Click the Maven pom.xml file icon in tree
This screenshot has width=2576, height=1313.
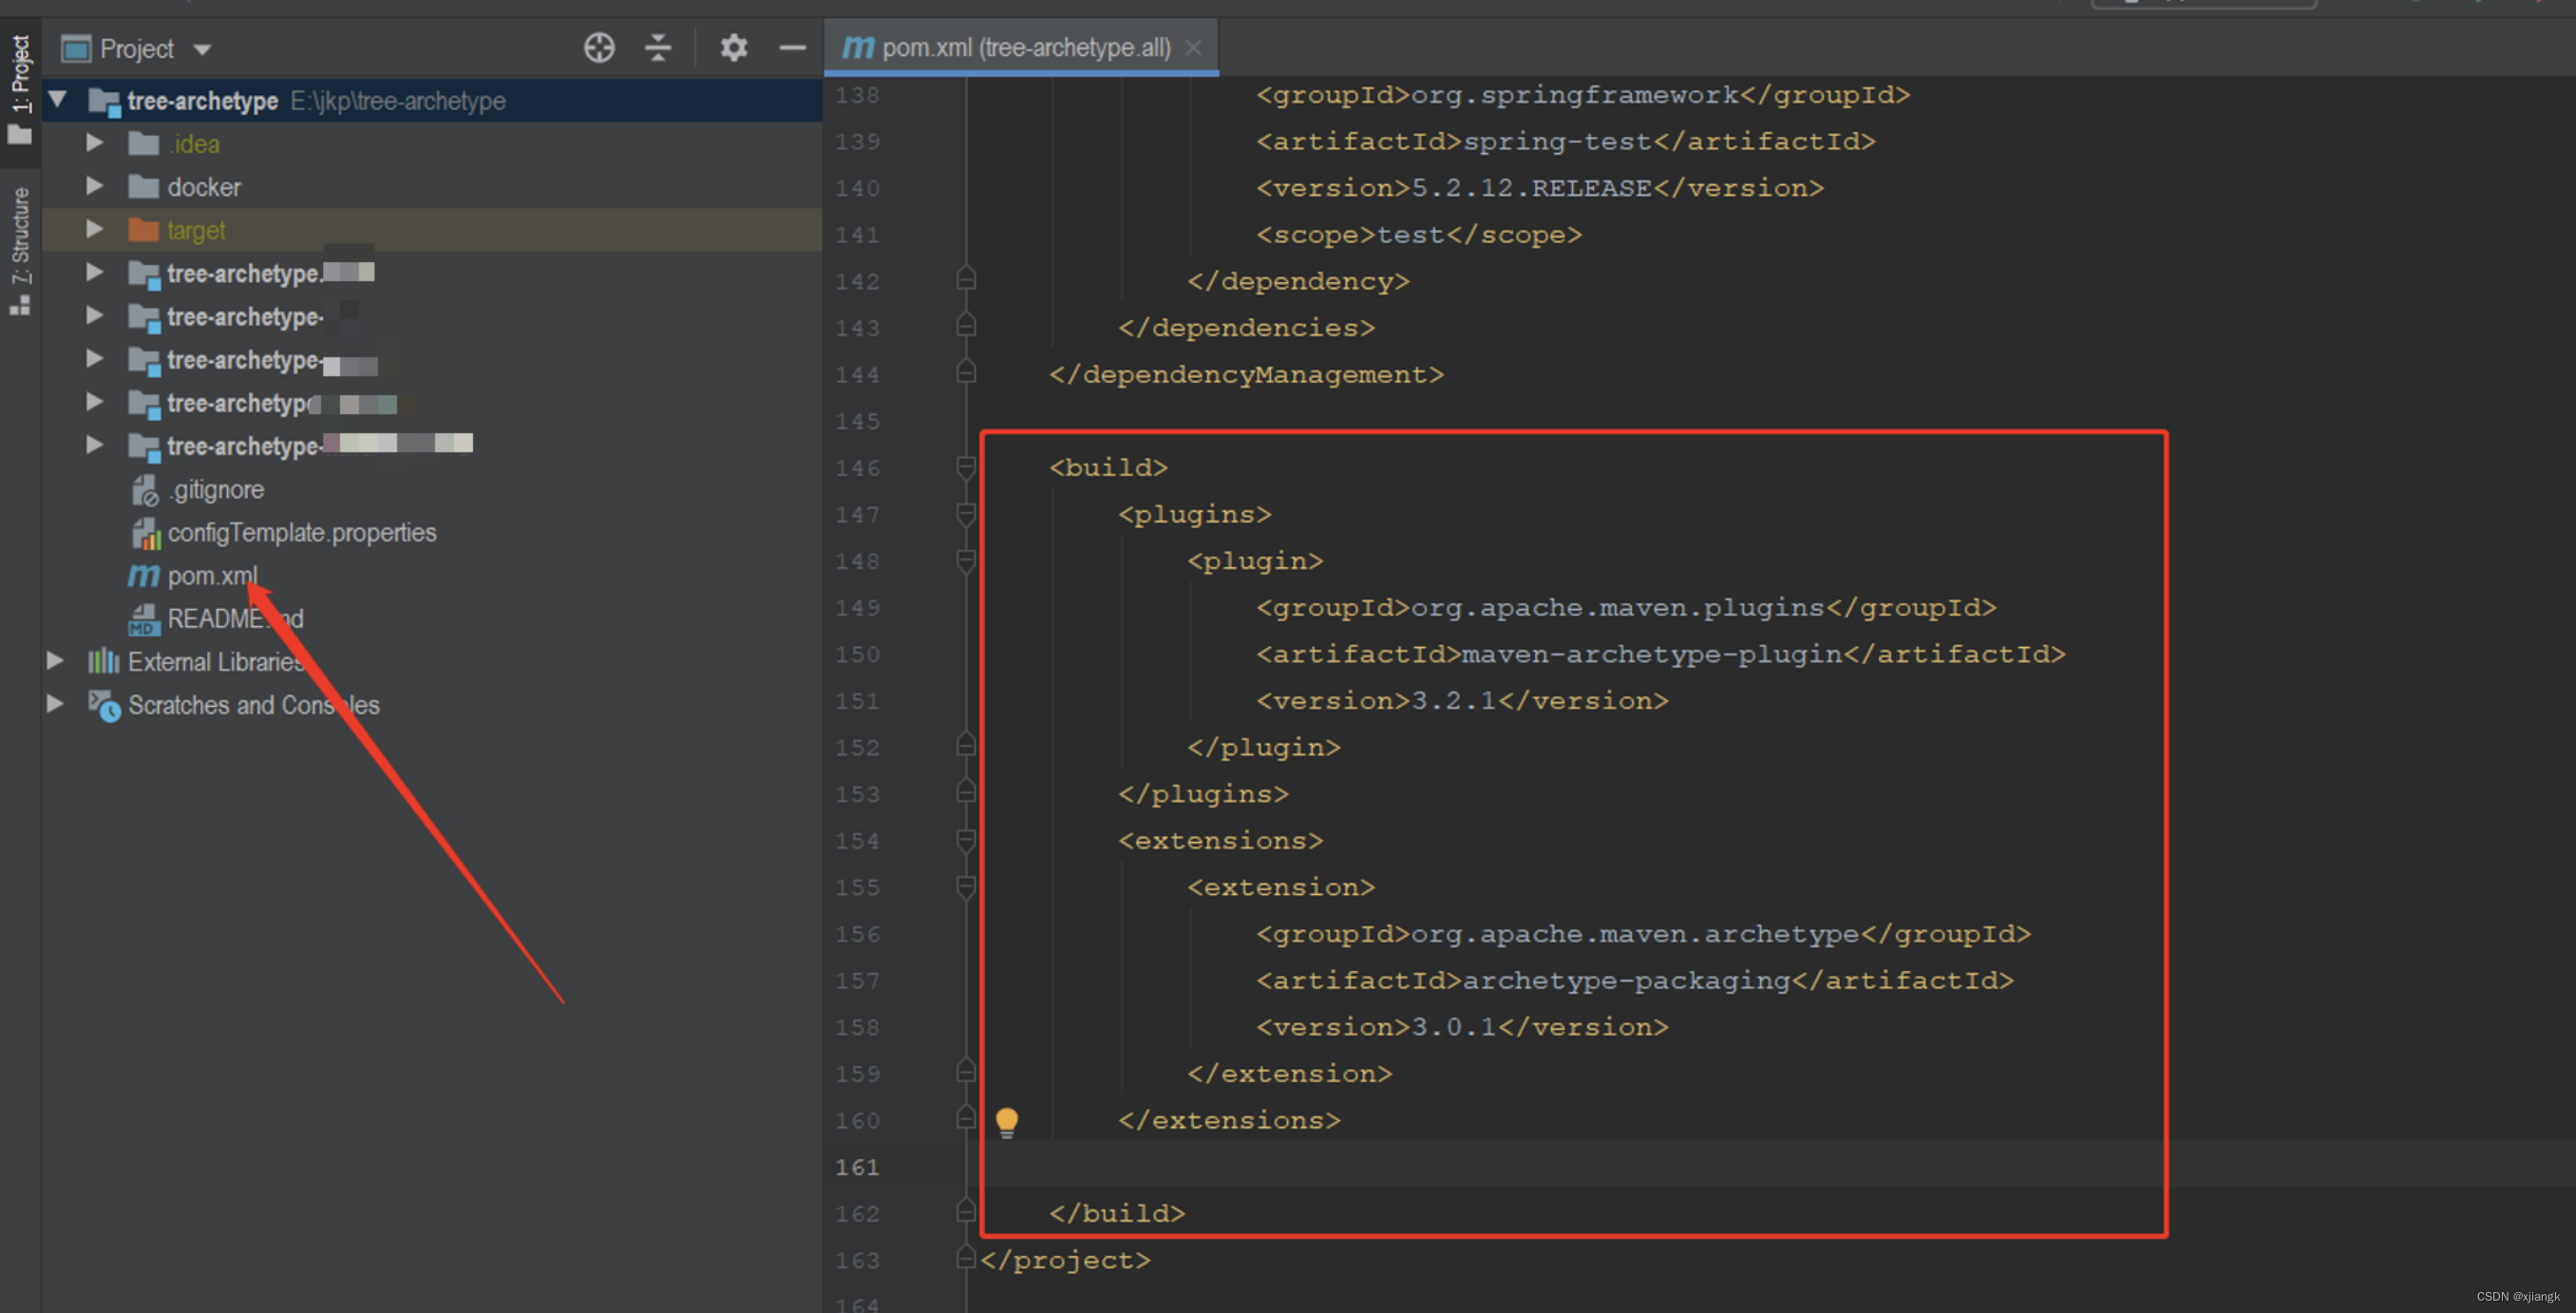[143, 576]
